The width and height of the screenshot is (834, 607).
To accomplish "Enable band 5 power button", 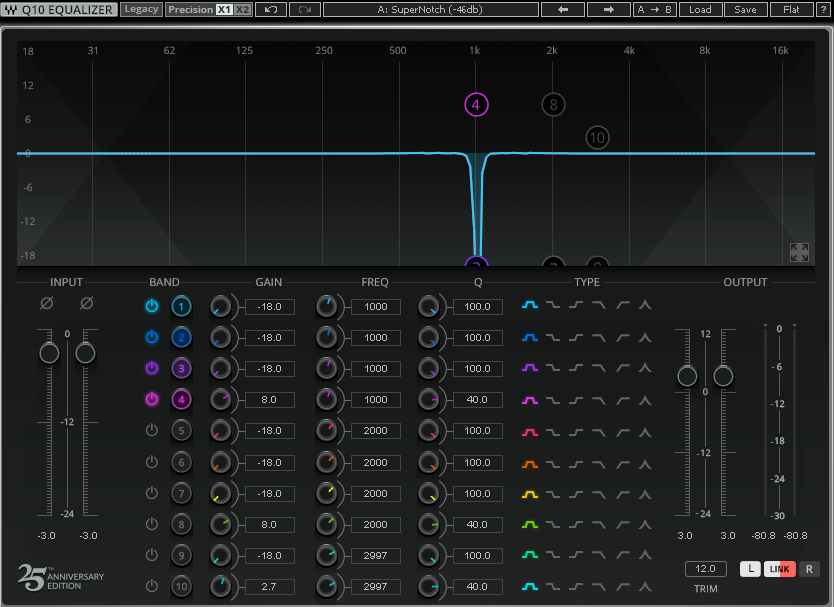I will click(152, 430).
